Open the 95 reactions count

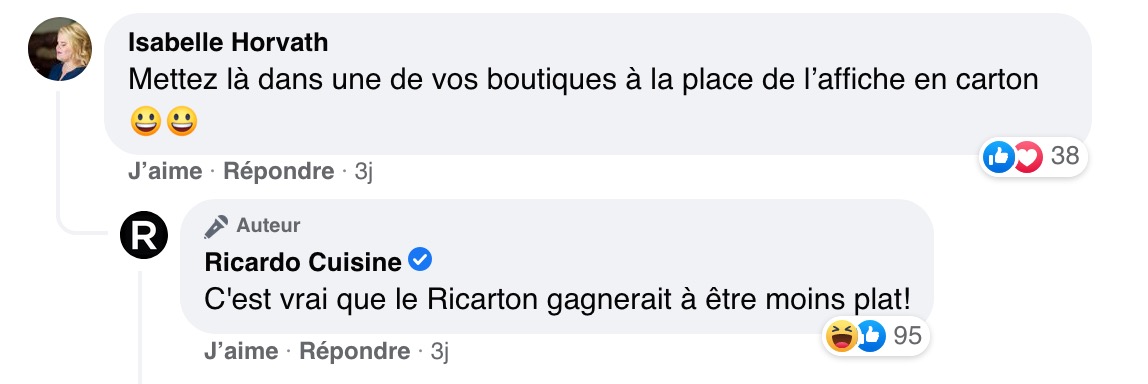[x=908, y=336]
